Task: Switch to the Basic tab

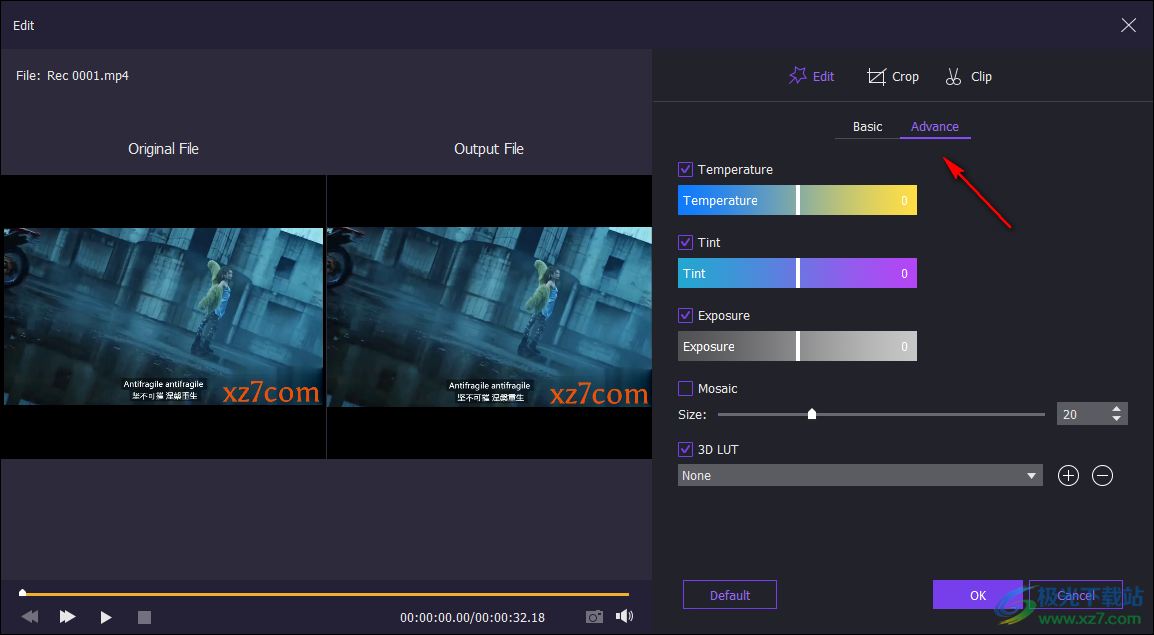Action: [867, 127]
